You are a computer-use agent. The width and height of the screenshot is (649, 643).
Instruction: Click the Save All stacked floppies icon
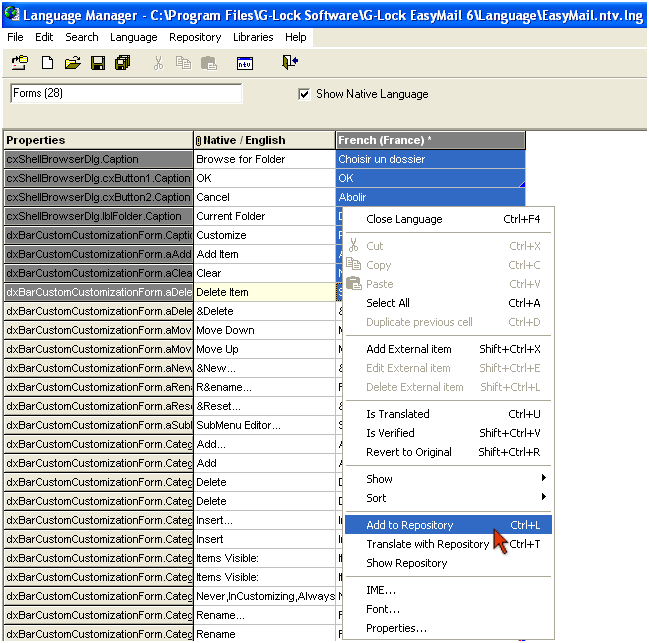point(123,63)
